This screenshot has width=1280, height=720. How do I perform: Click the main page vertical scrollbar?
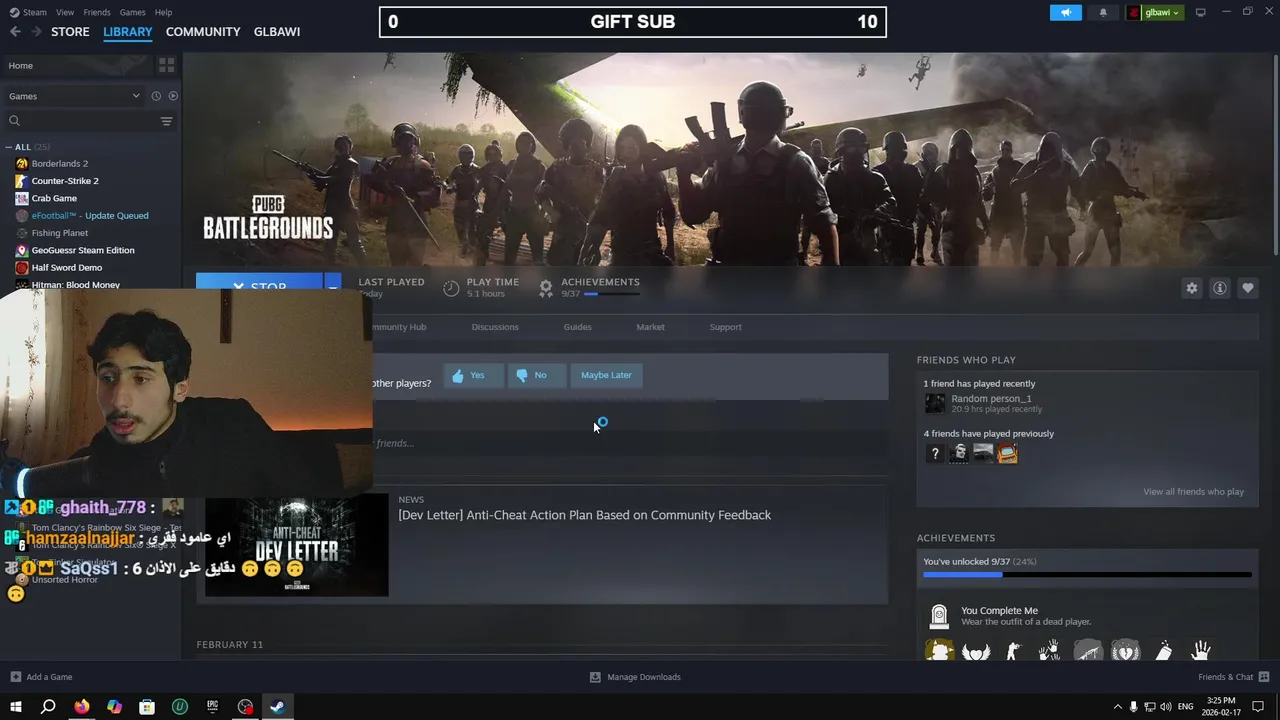tap(1275, 155)
